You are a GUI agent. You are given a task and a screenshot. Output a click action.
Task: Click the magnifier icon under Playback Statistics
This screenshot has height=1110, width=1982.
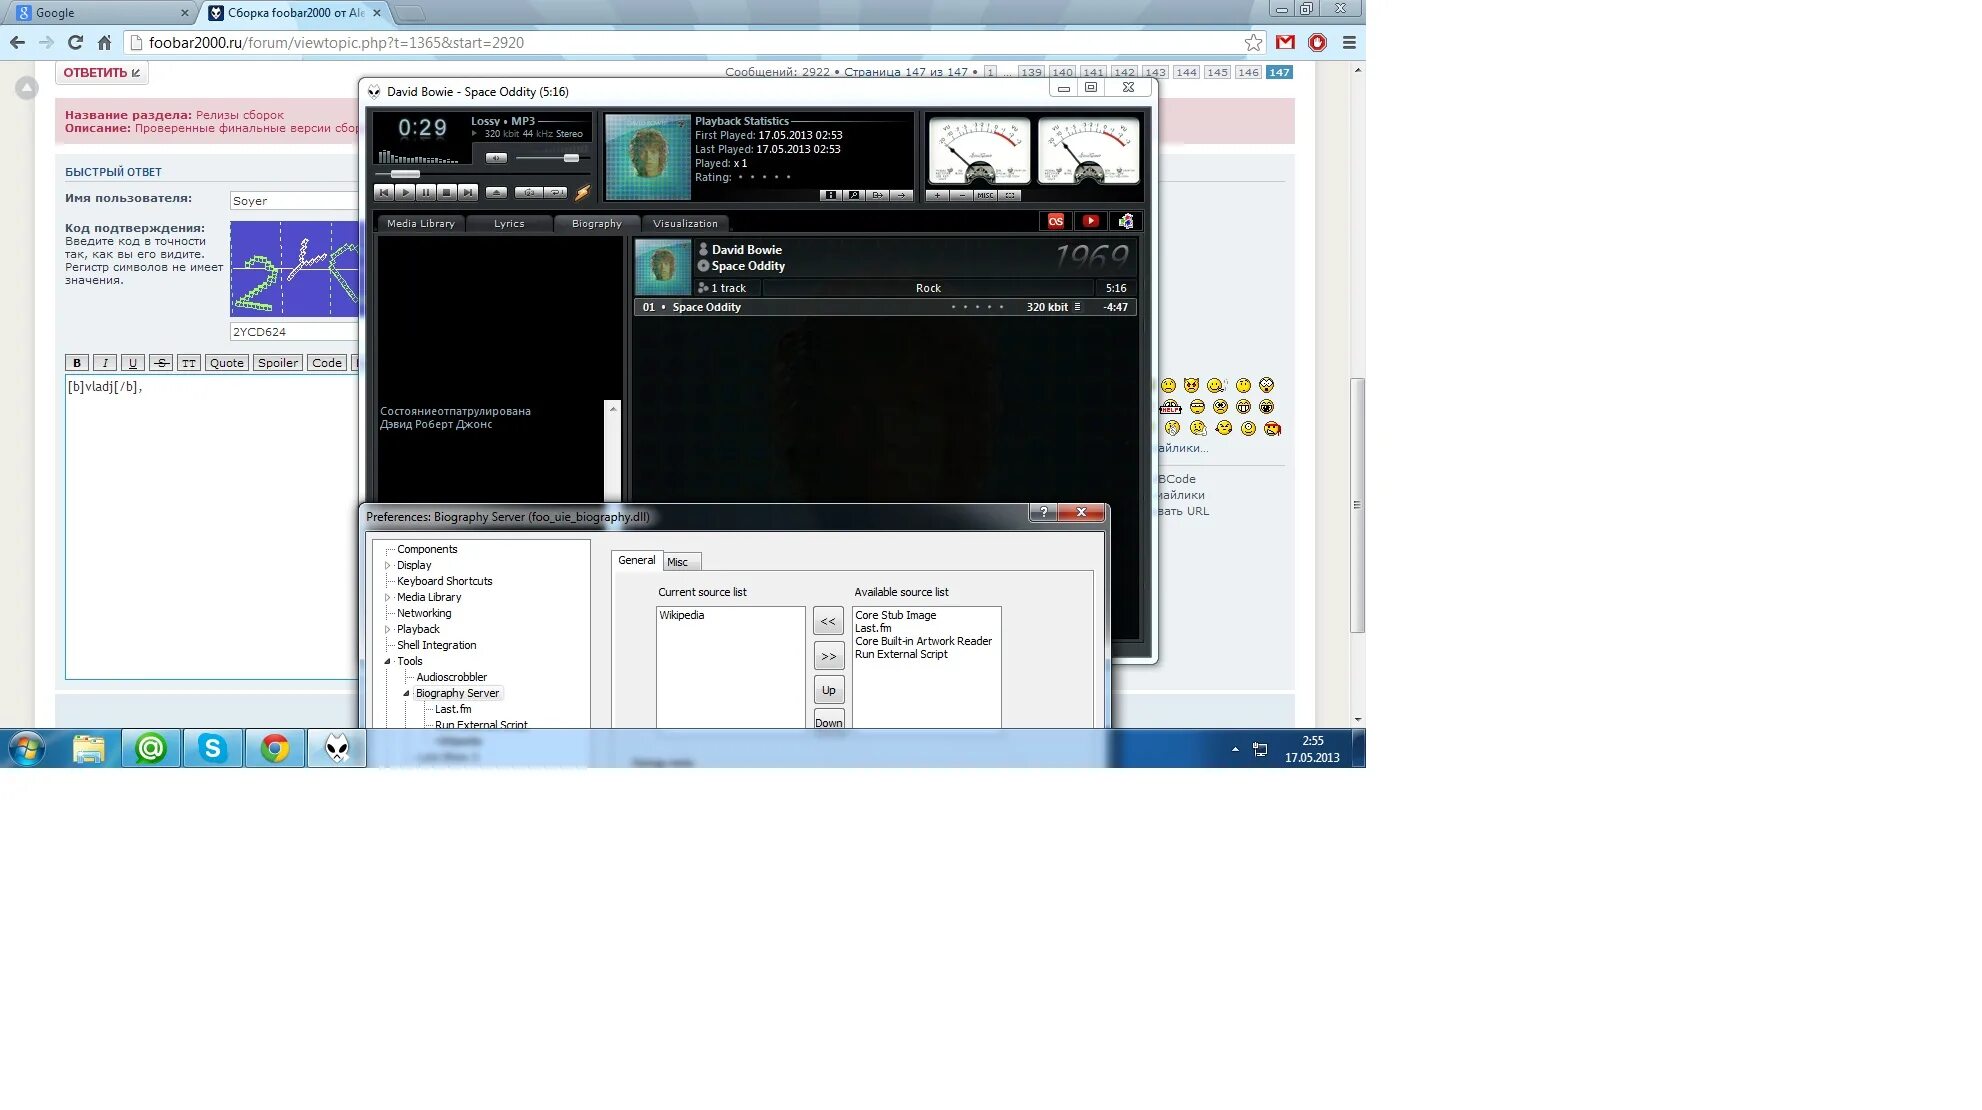[x=853, y=196]
